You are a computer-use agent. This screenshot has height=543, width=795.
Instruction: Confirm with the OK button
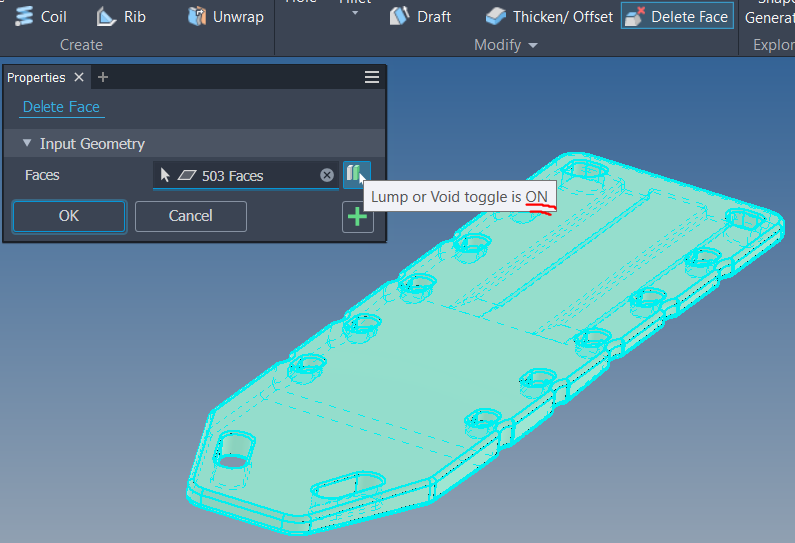click(69, 216)
